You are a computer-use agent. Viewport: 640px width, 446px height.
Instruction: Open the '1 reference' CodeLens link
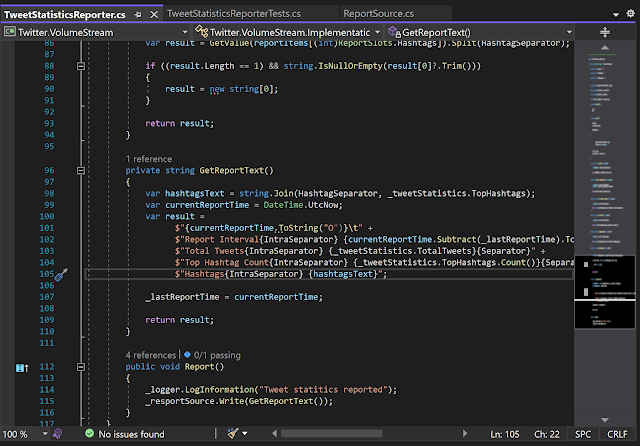click(149, 159)
